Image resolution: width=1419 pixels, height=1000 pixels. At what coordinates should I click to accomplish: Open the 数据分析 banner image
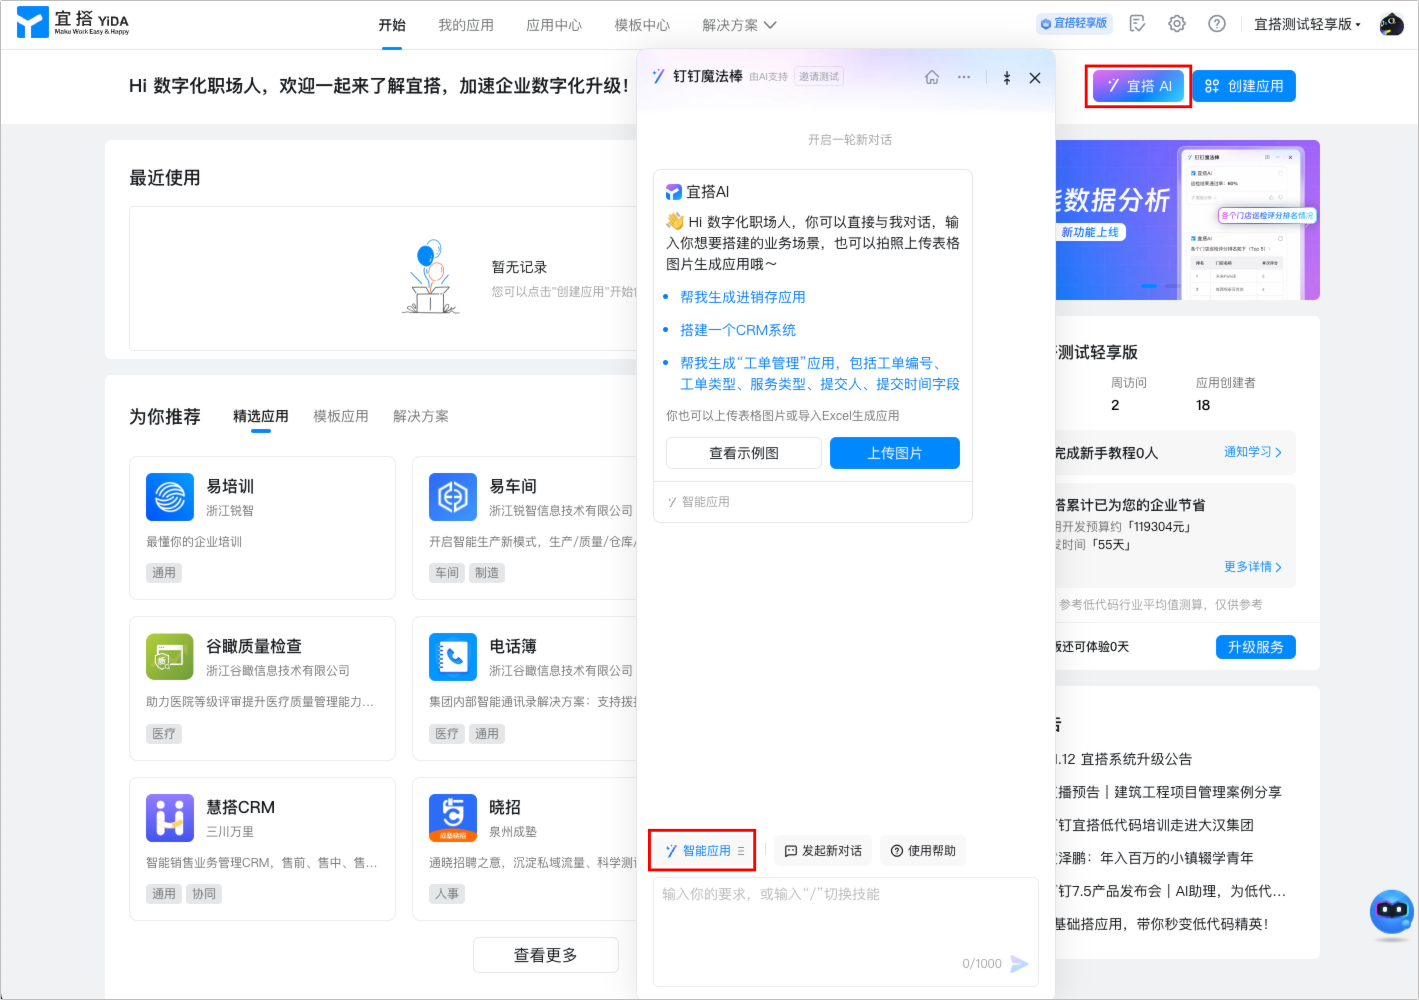coord(1188,220)
